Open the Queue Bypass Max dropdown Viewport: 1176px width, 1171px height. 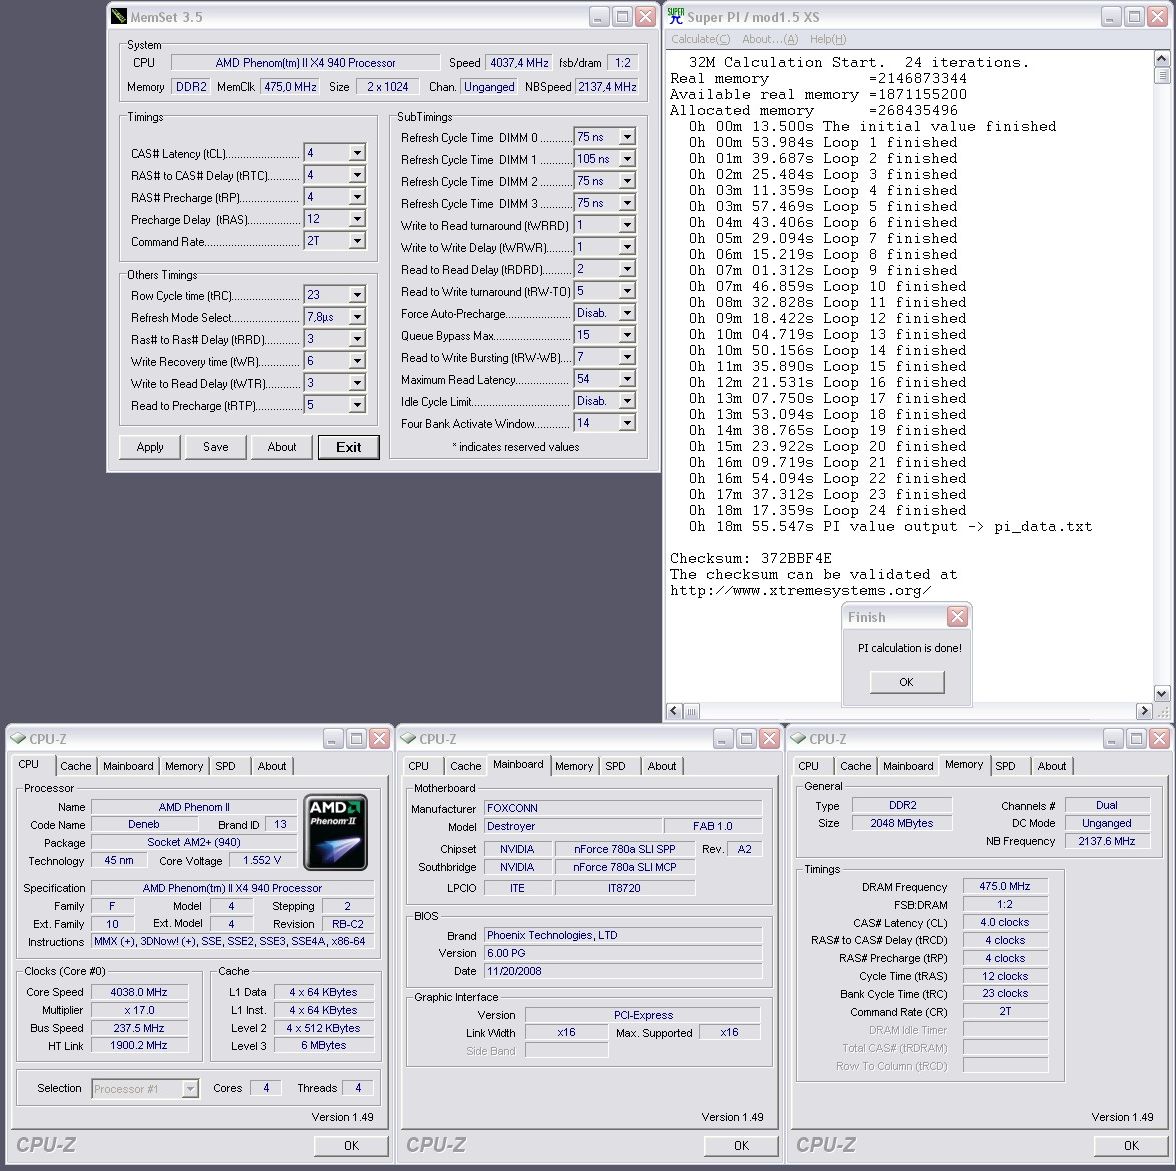coord(627,335)
